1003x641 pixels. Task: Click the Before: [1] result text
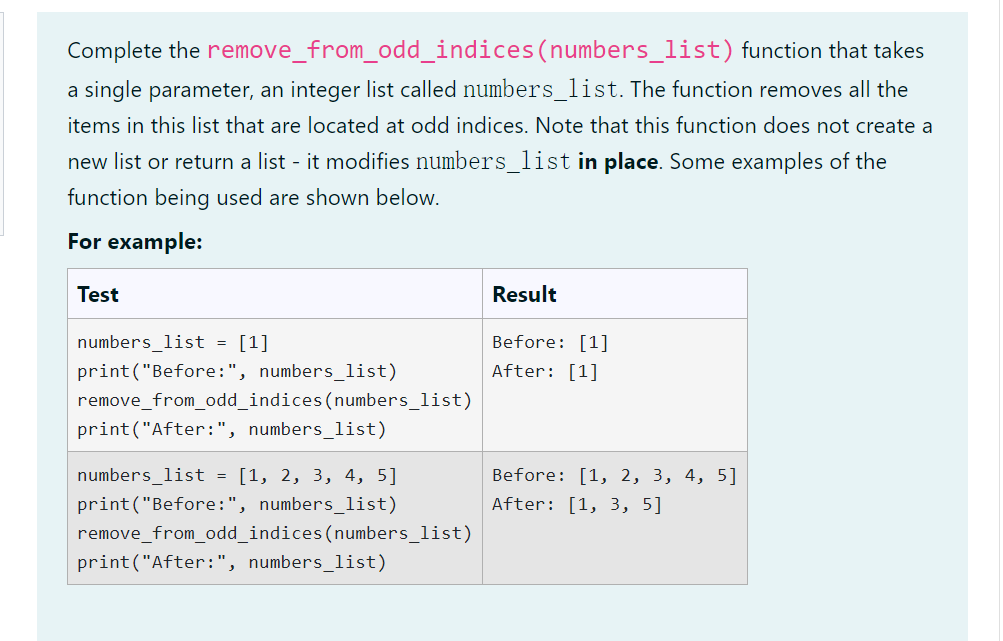548,341
